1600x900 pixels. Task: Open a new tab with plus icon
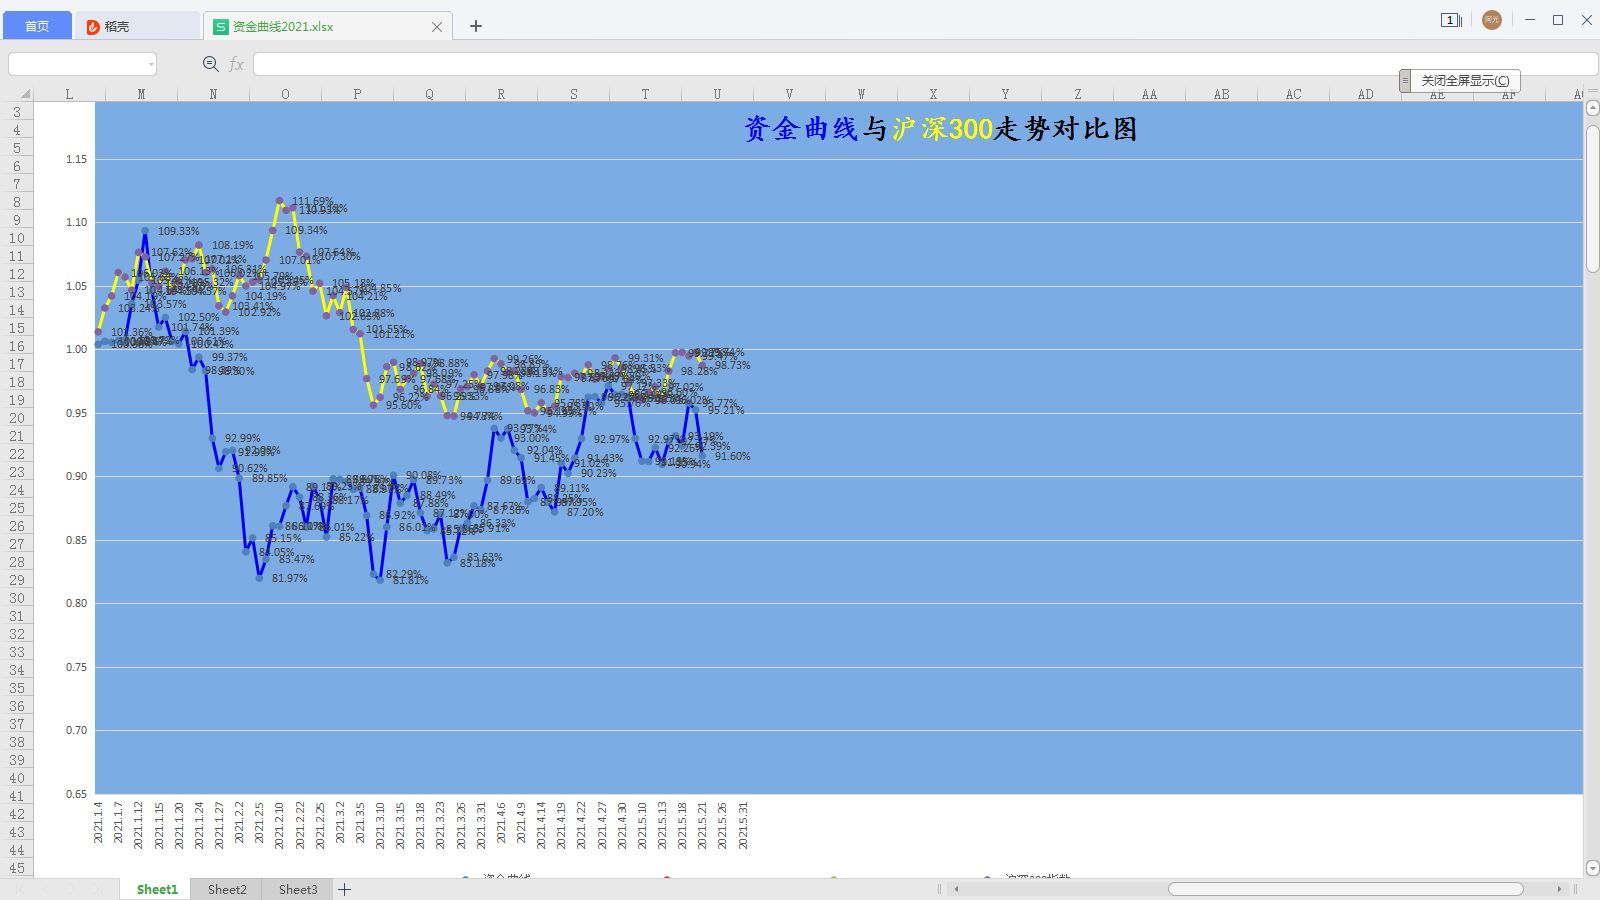click(x=476, y=27)
